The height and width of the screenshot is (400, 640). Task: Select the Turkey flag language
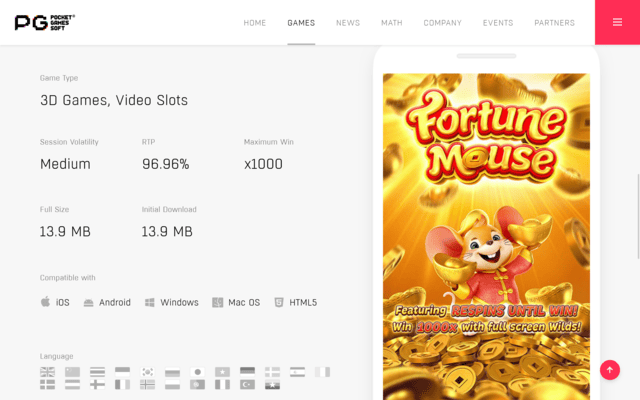247,384
